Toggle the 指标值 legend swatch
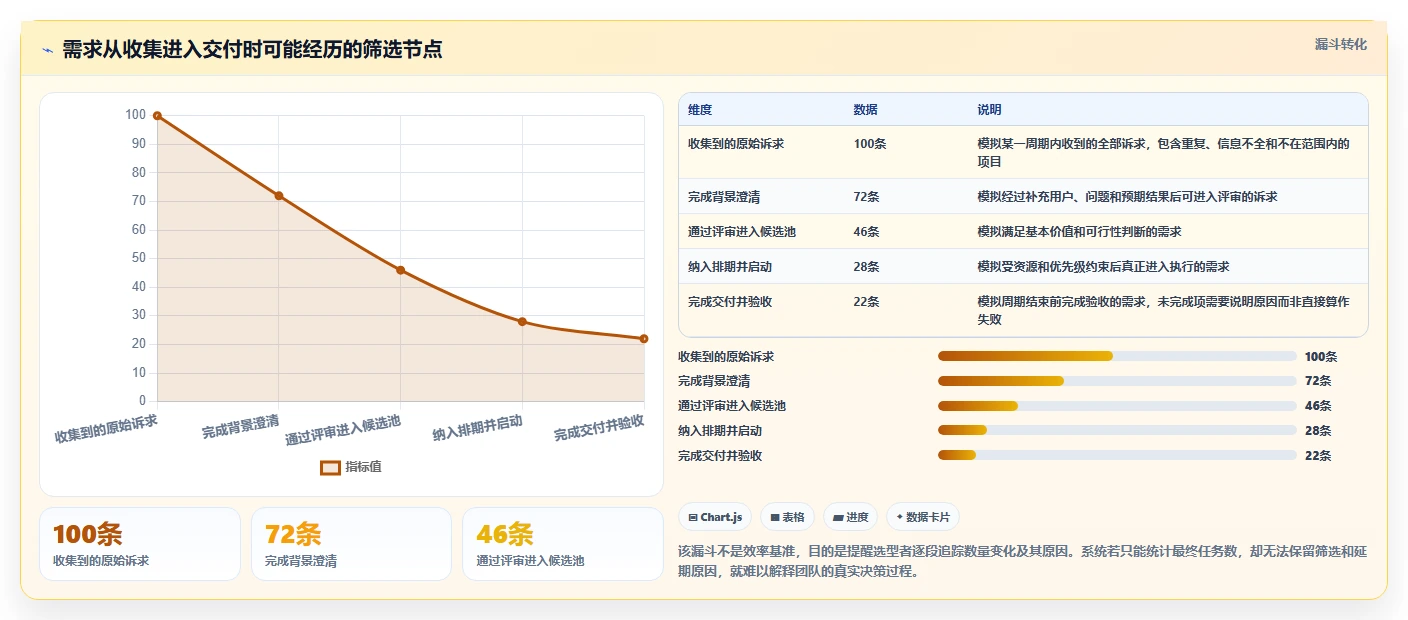 click(330, 467)
